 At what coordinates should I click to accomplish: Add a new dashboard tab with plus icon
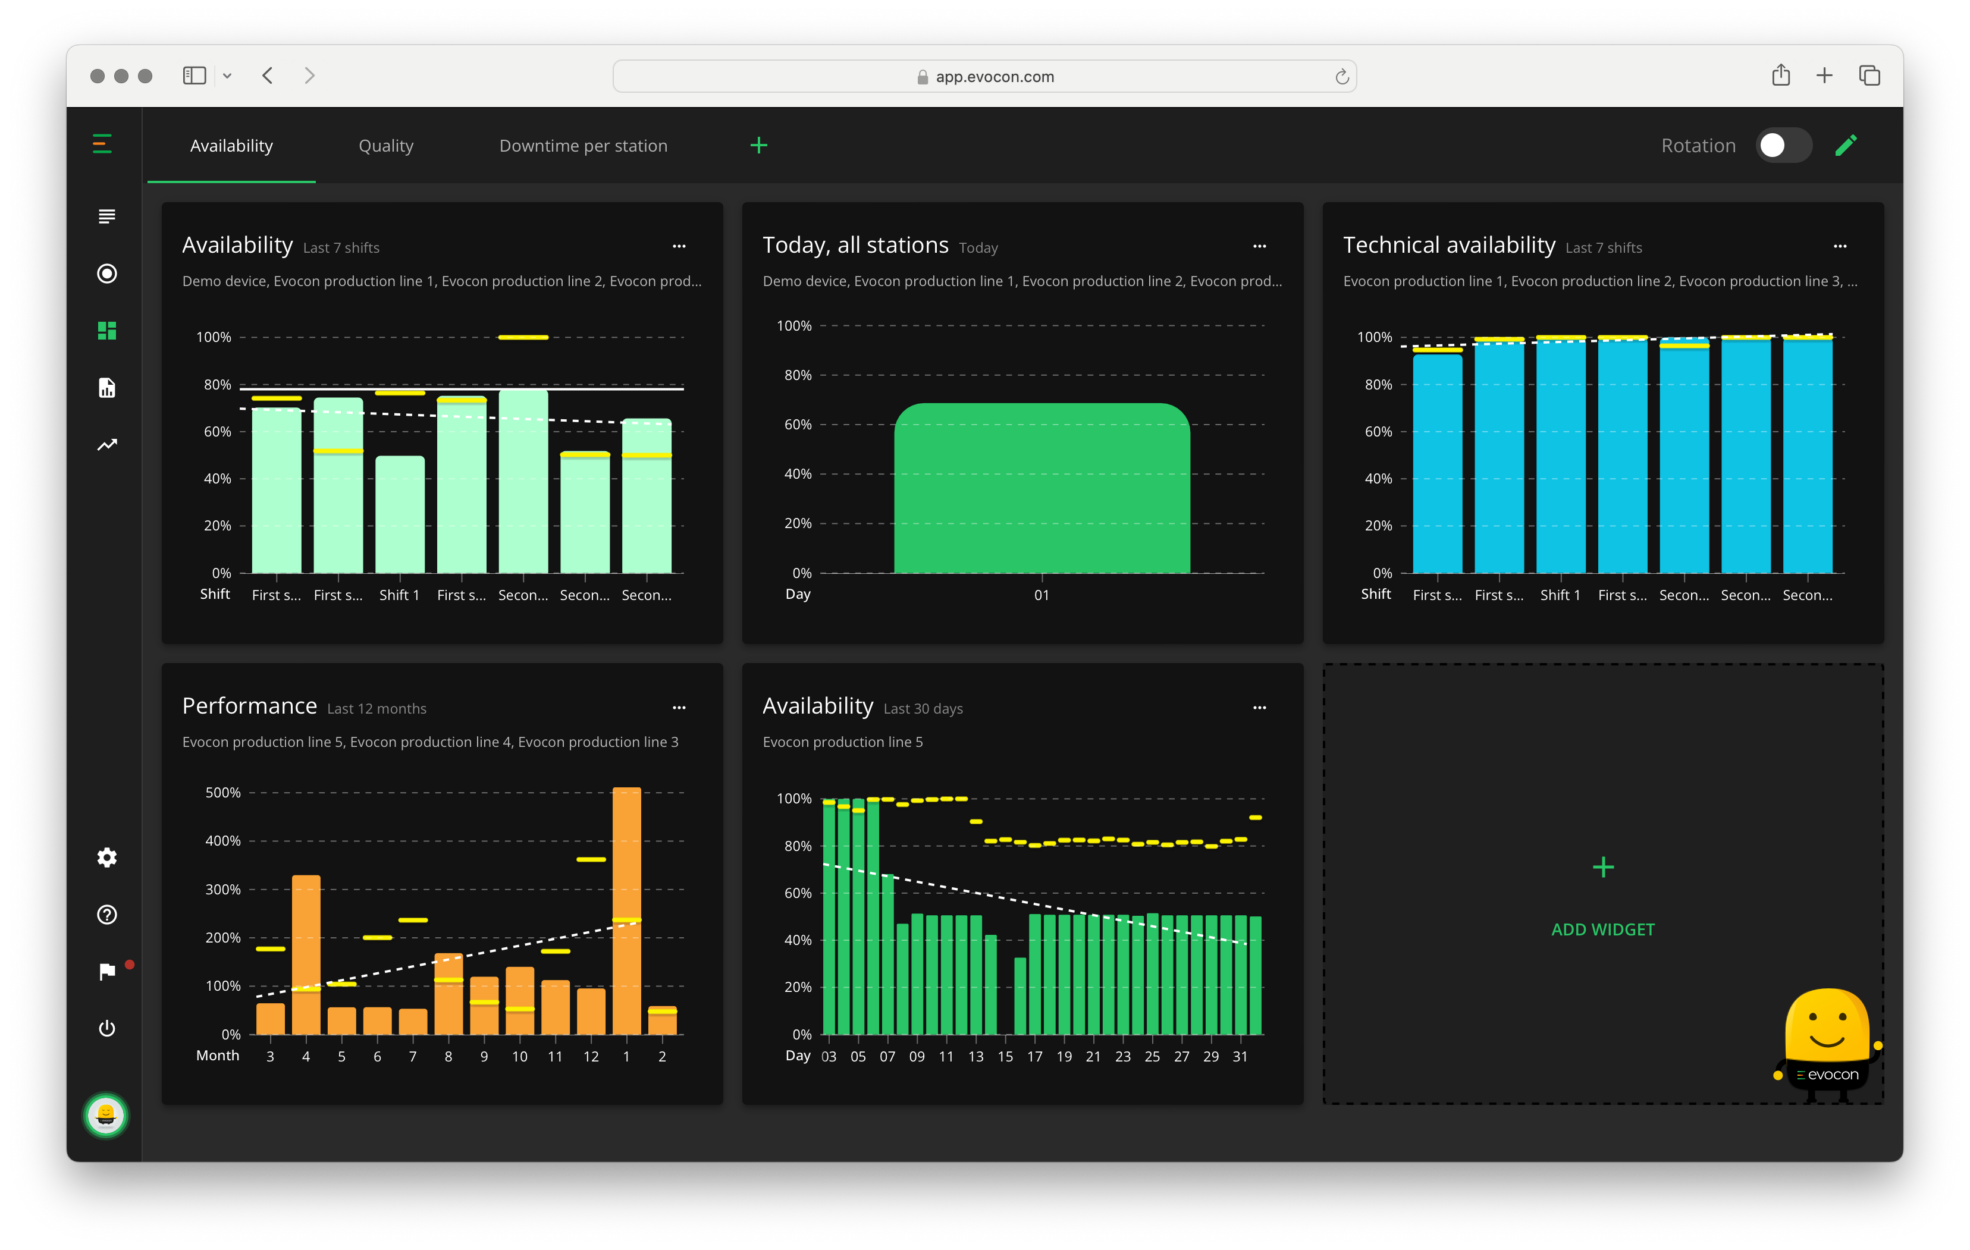(x=759, y=146)
